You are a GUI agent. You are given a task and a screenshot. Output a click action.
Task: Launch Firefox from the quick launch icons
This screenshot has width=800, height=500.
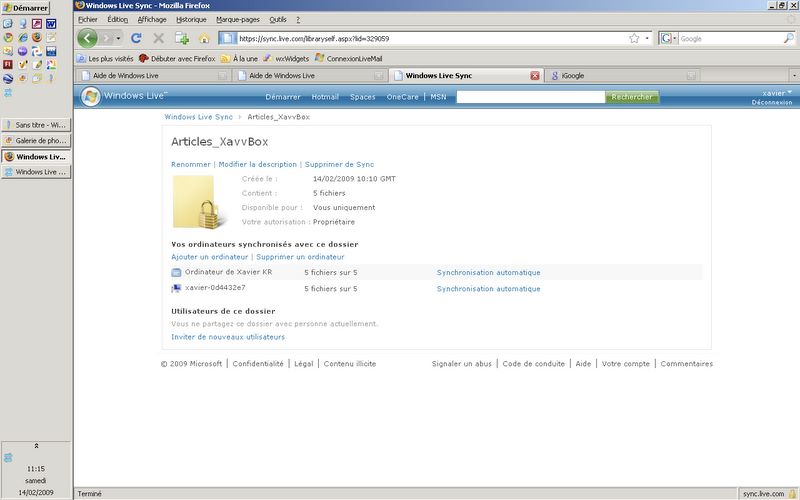click(37, 37)
